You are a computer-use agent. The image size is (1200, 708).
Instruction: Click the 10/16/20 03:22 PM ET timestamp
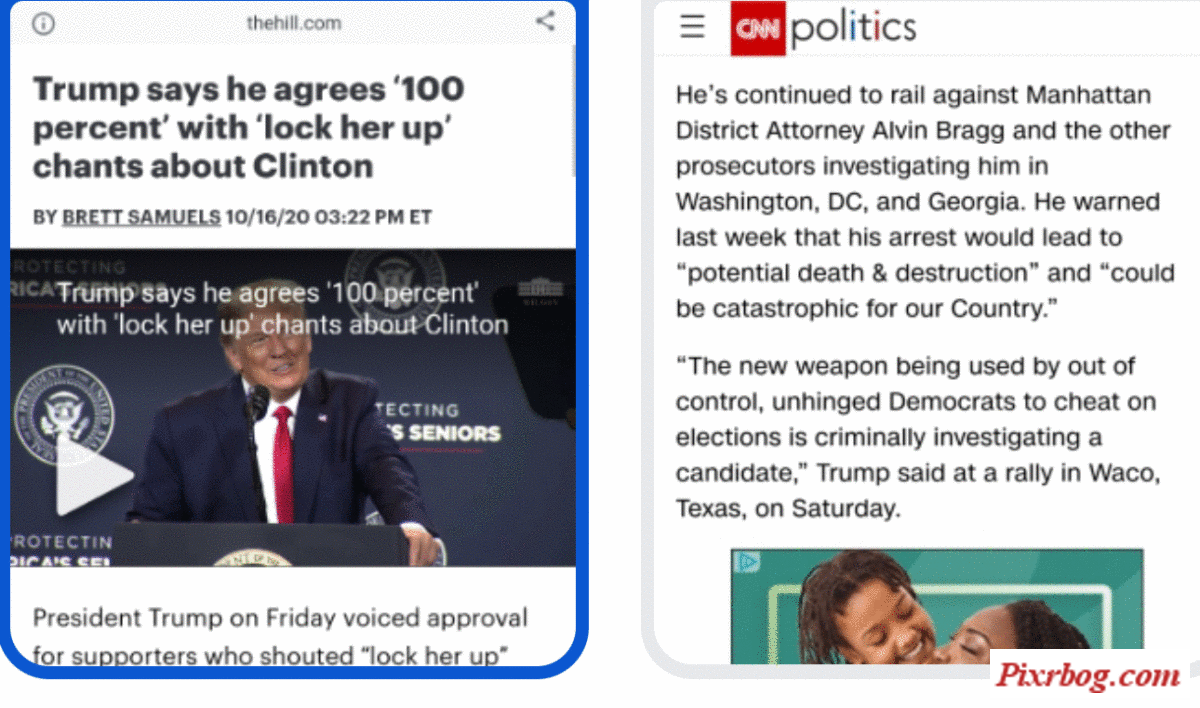pyautogui.click(x=329, y=217)
